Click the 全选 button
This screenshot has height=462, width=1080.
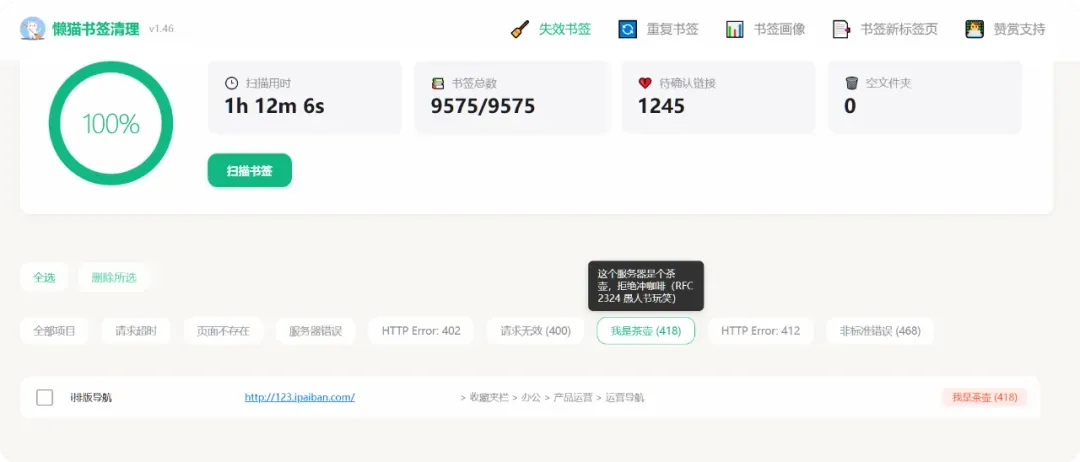[x=44, y=277]
